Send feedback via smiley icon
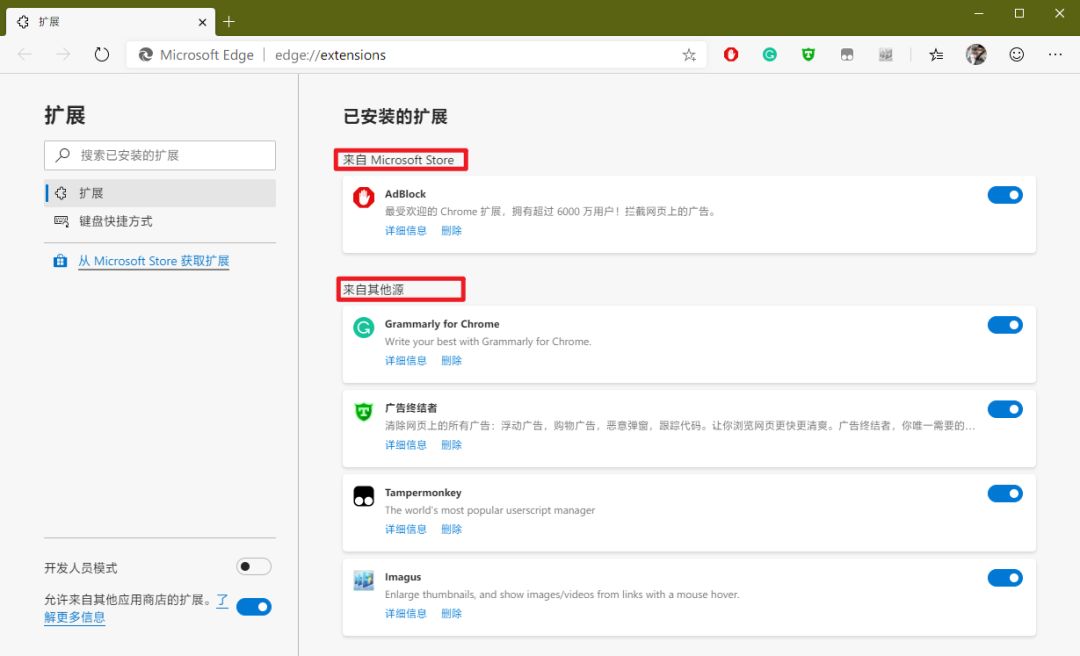Image resolution: width=1080 pixels, height=656 pixels. [x=1016, y=54]
